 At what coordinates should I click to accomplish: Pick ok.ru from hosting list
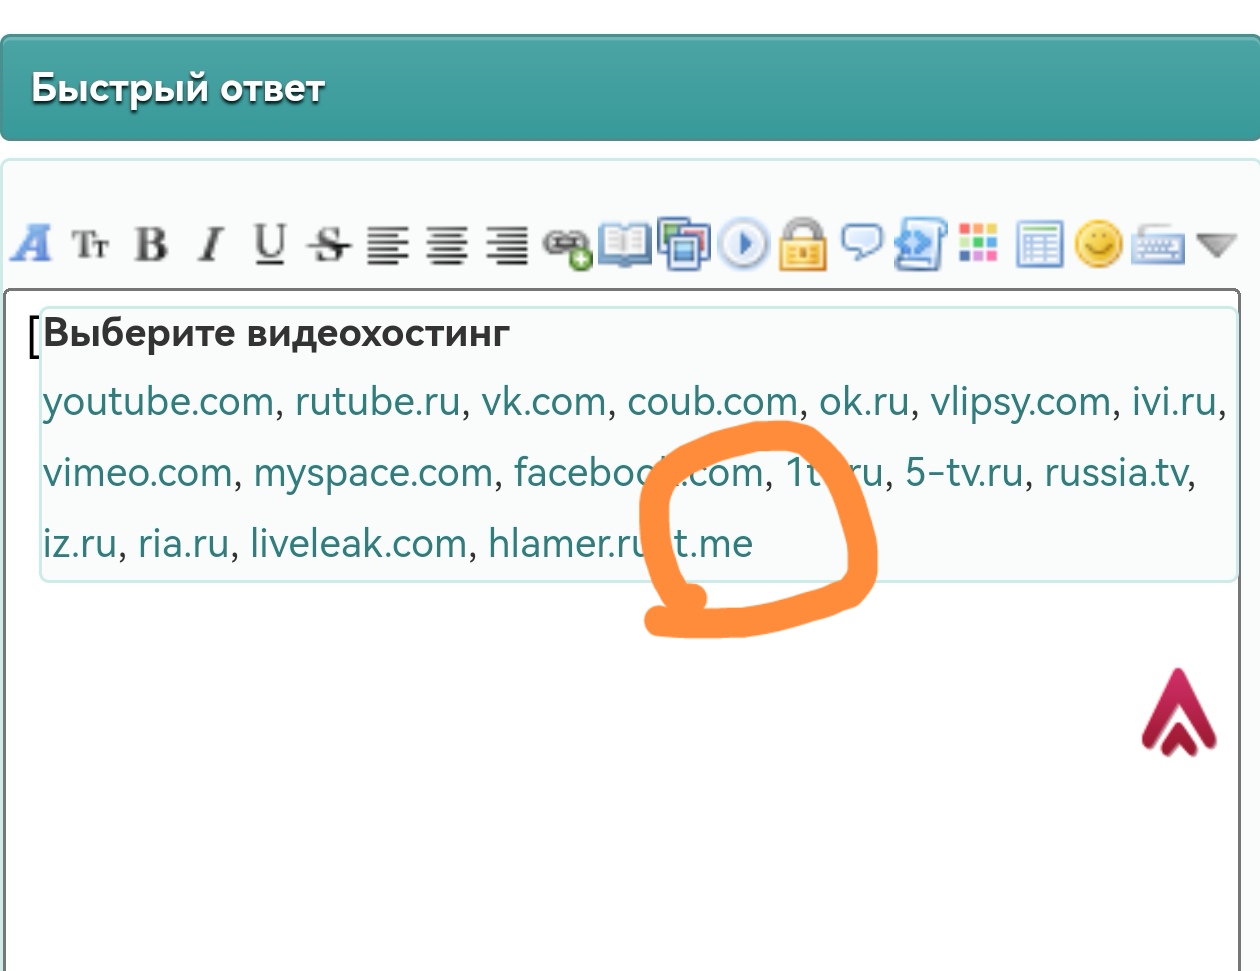tap(864, 402)
